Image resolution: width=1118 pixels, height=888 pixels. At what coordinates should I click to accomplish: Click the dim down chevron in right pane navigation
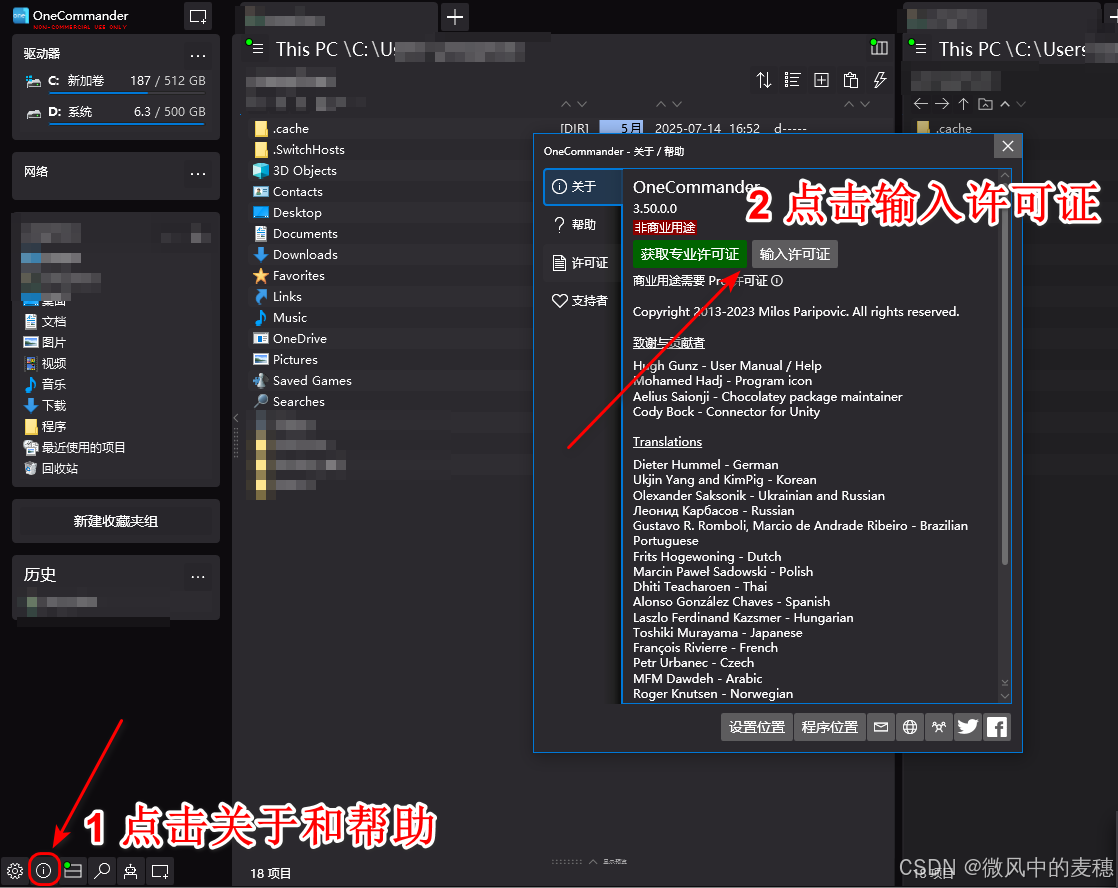tap(1021, 104)
